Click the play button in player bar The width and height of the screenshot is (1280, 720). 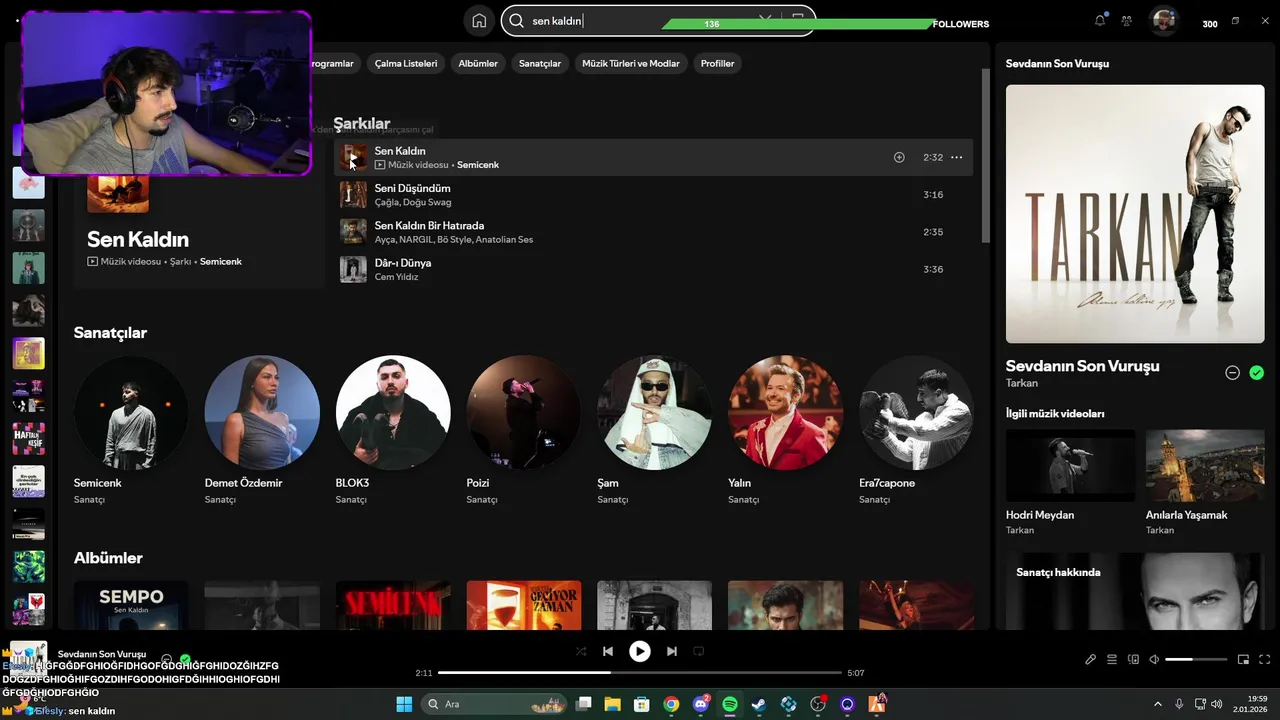640,651
